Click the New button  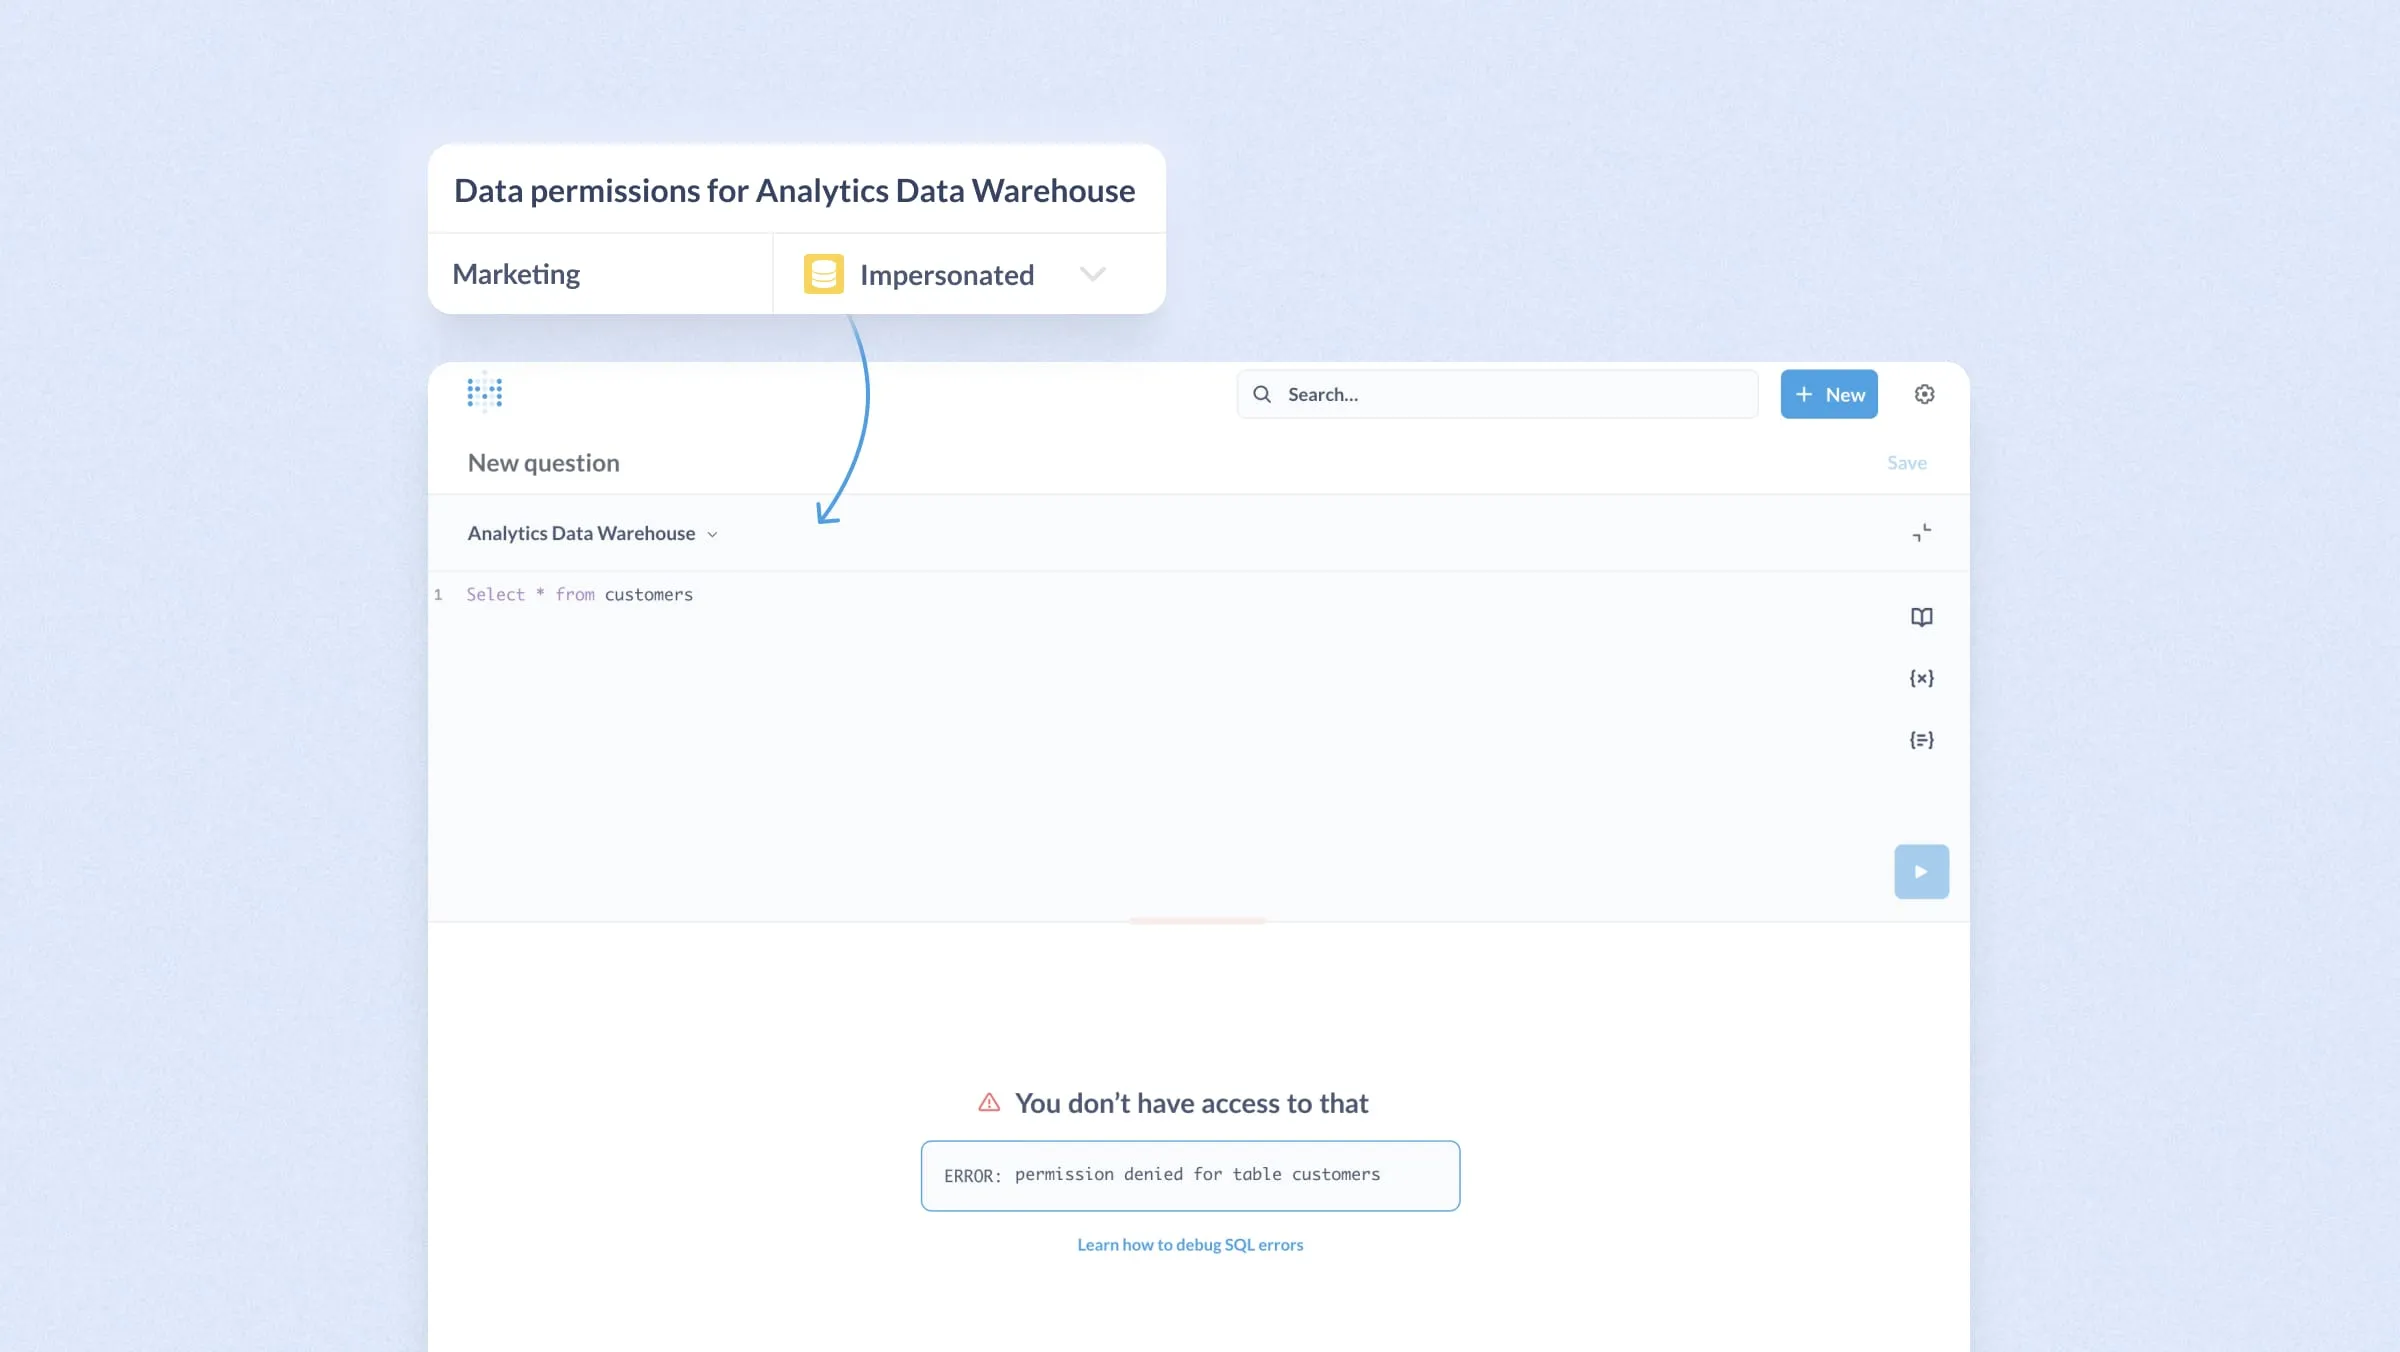(1829, 394)
